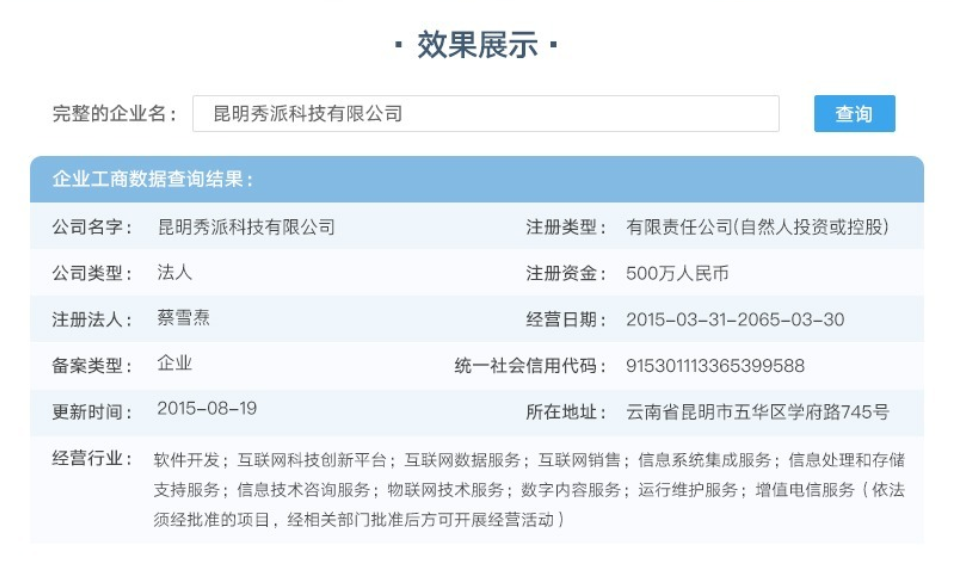Click the 经营日期 date range value

[735, 320]
